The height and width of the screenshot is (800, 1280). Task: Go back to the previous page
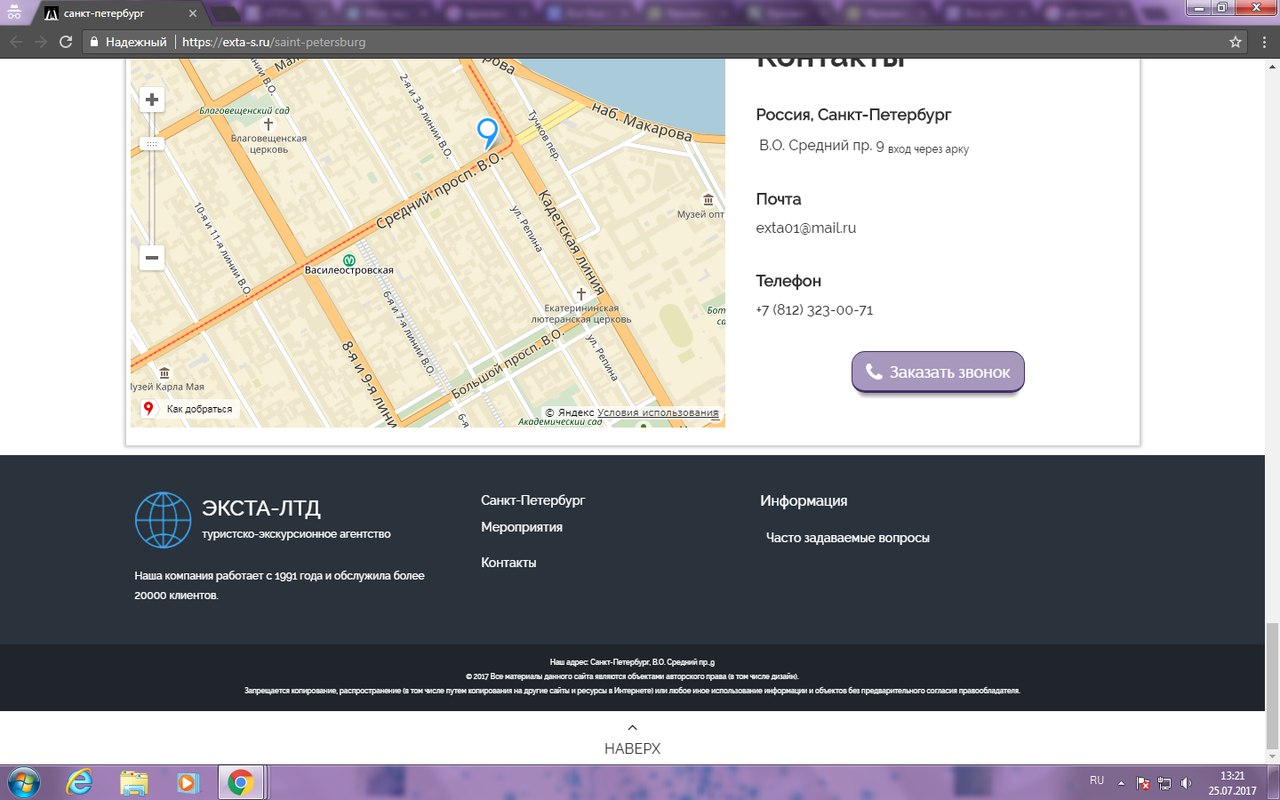point(15,42)
